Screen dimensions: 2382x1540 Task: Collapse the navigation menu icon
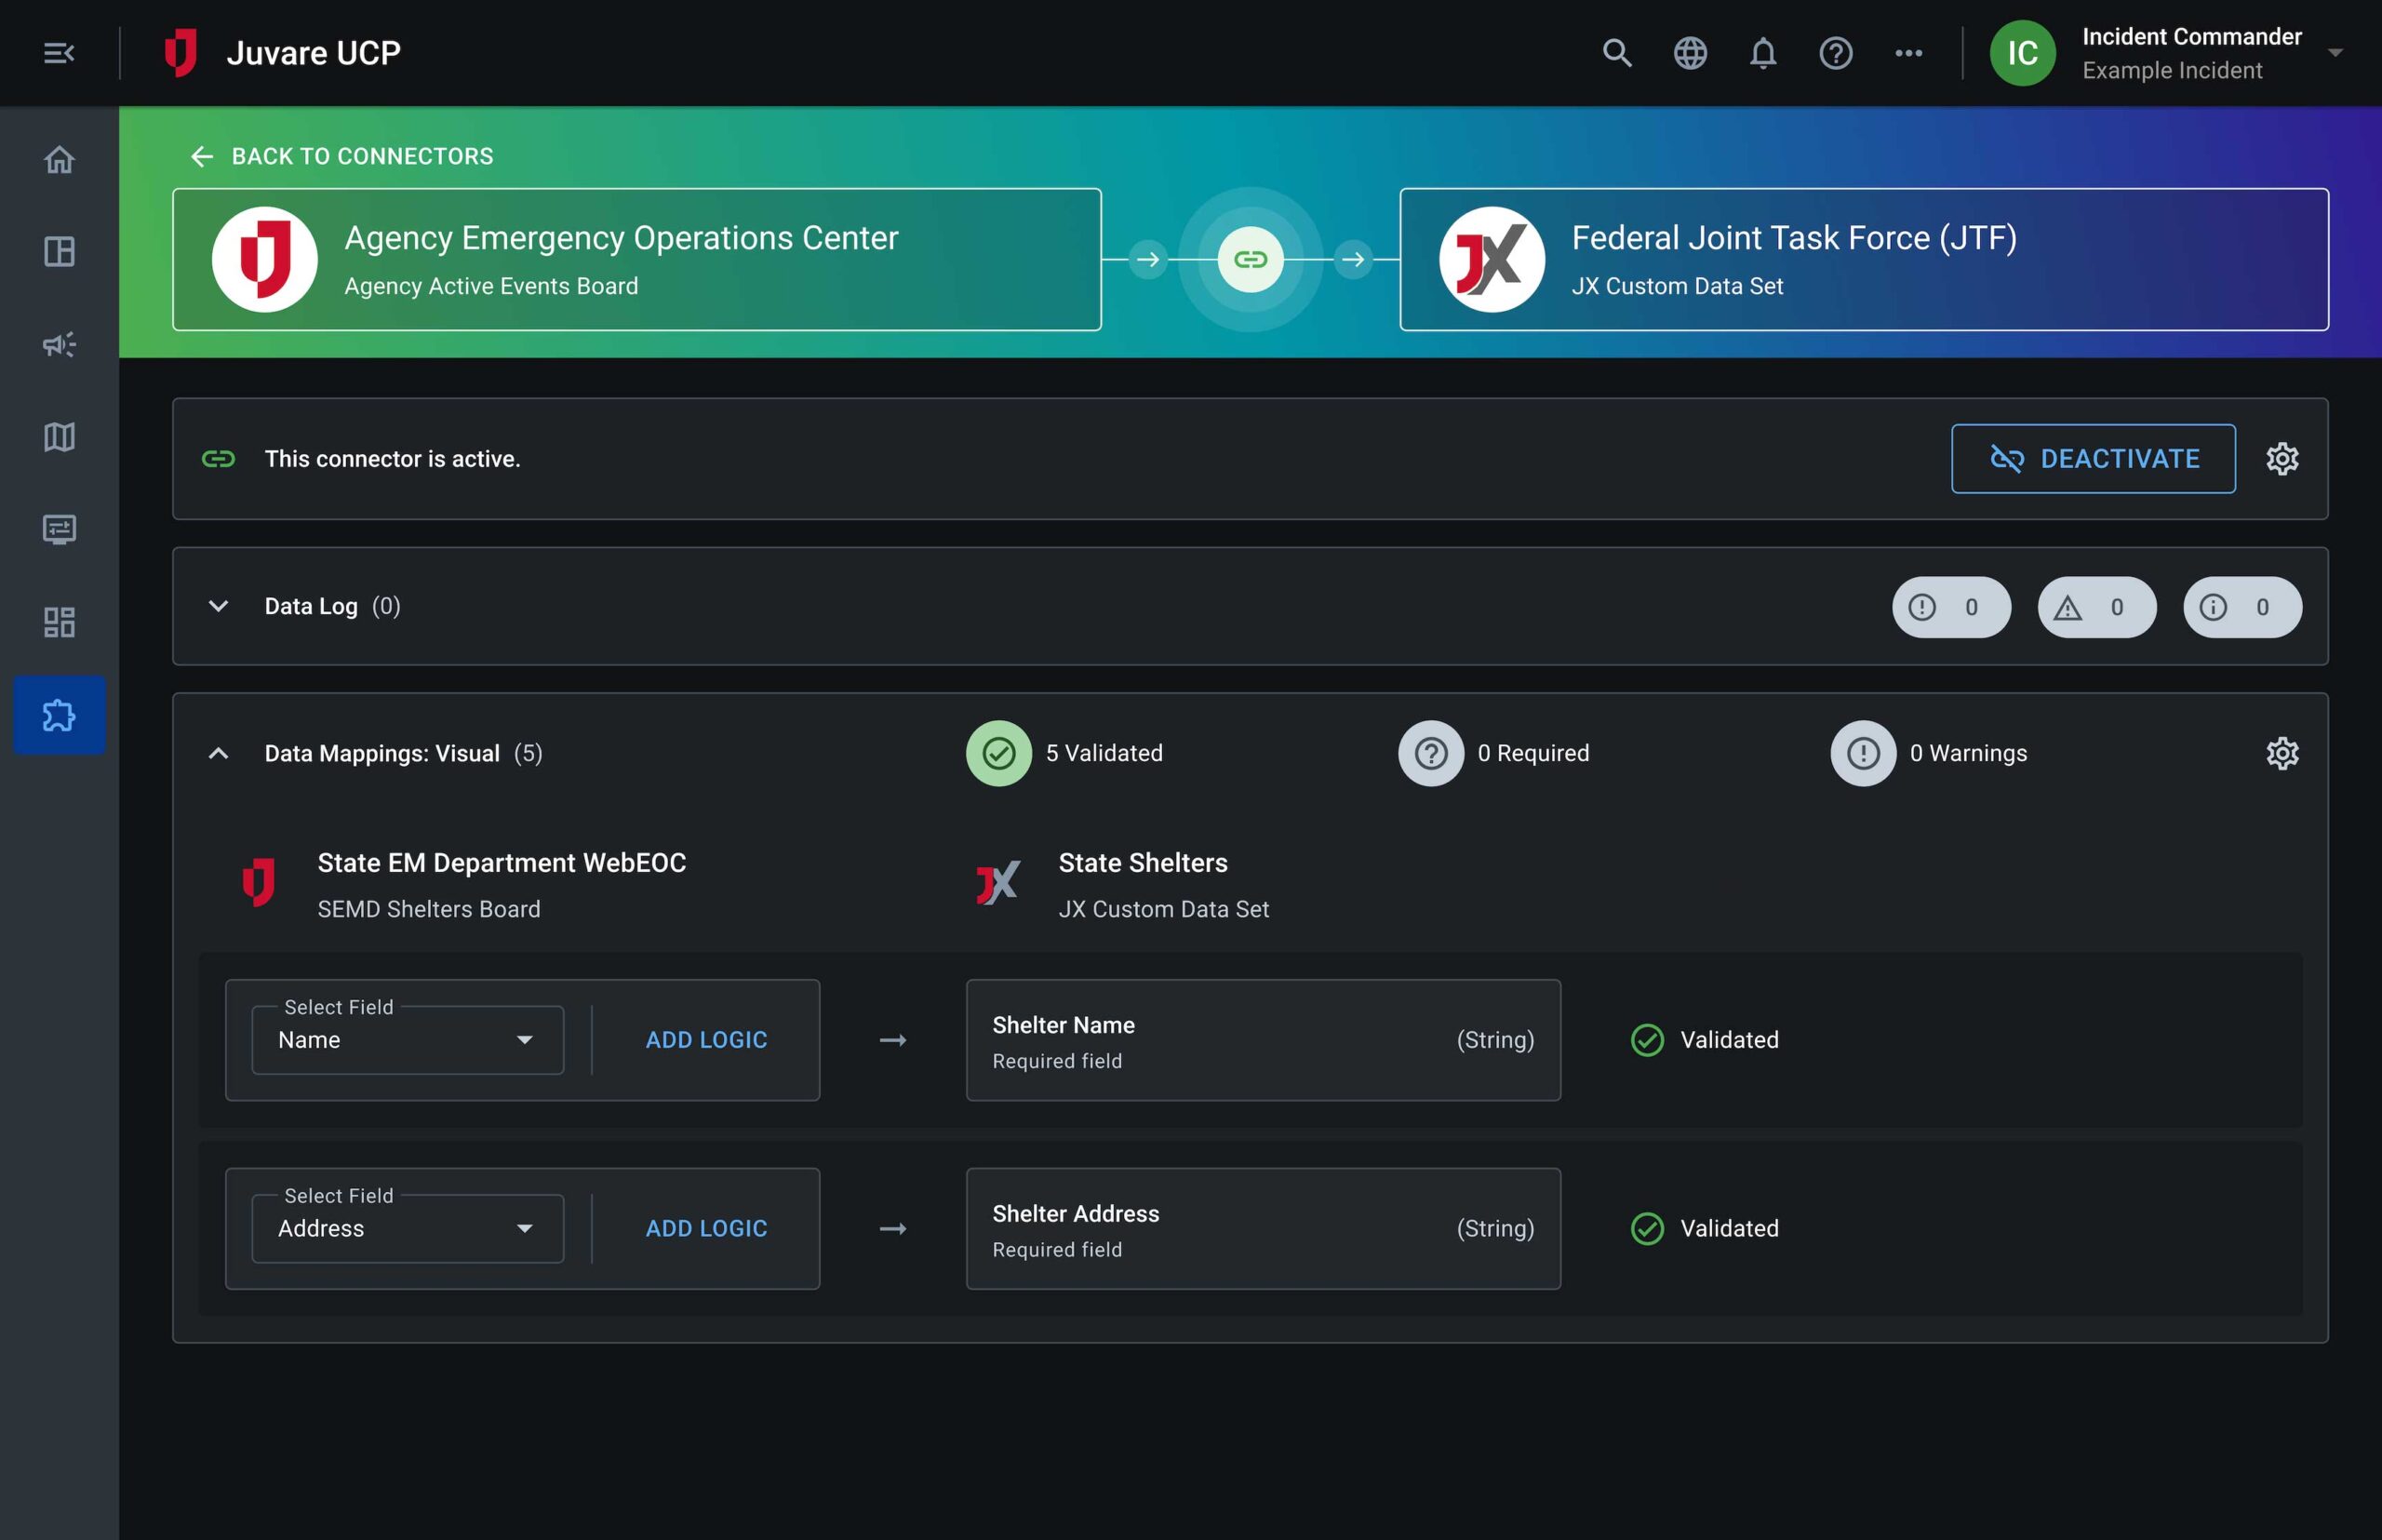[x=59, y=53]
